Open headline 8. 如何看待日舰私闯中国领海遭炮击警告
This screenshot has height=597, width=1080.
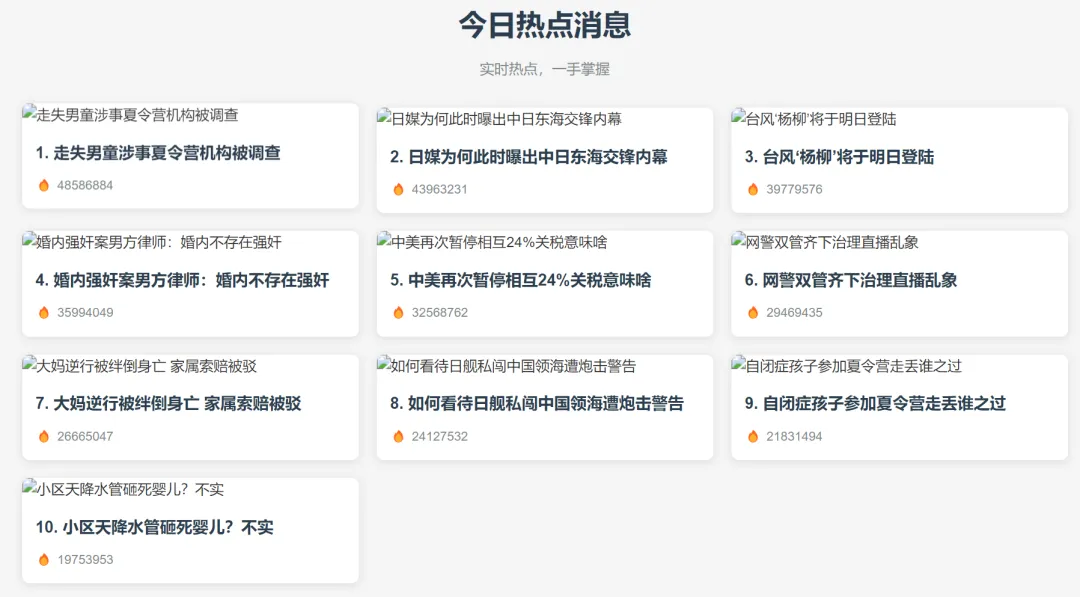click(x=537, y=404)
